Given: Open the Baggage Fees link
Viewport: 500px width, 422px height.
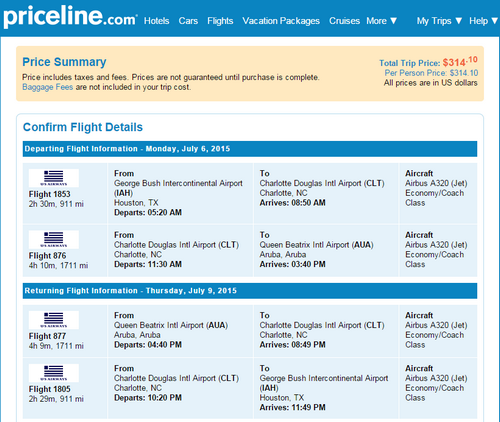Looking at the screenshot, I should pyautogui.click(x=47, y=87).
